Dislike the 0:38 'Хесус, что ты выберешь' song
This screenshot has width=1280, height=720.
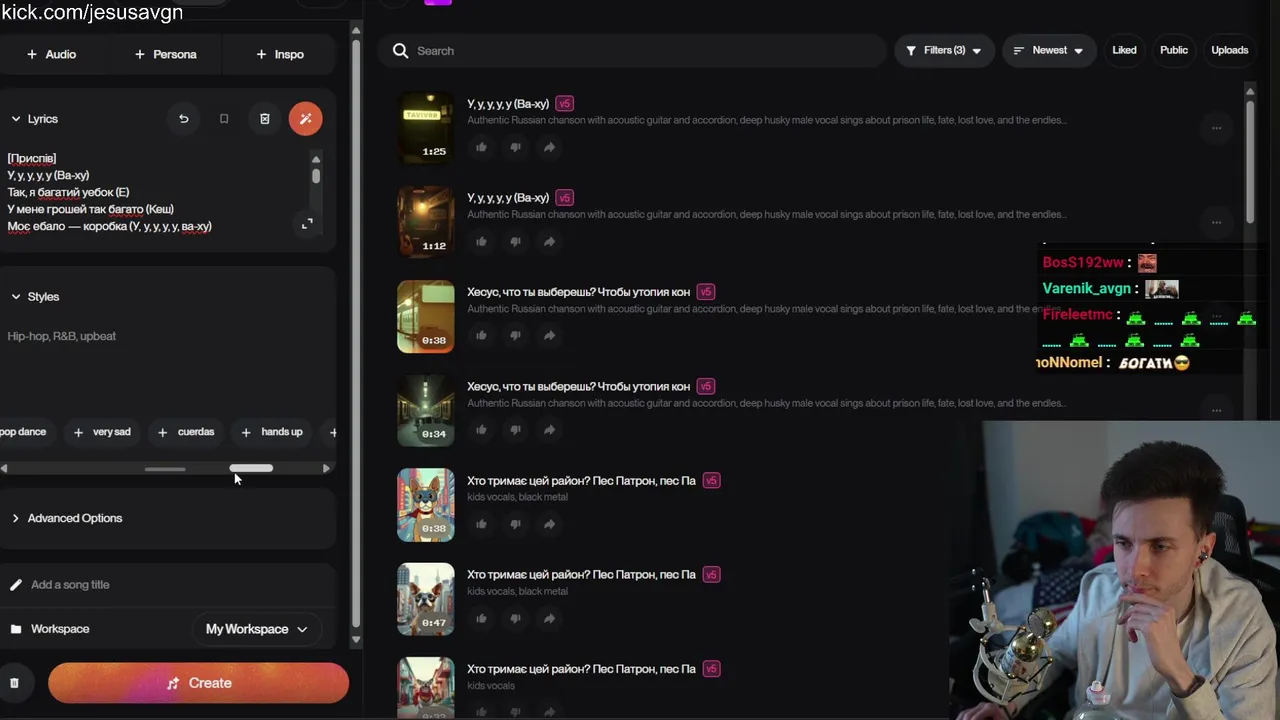point(515,335)
